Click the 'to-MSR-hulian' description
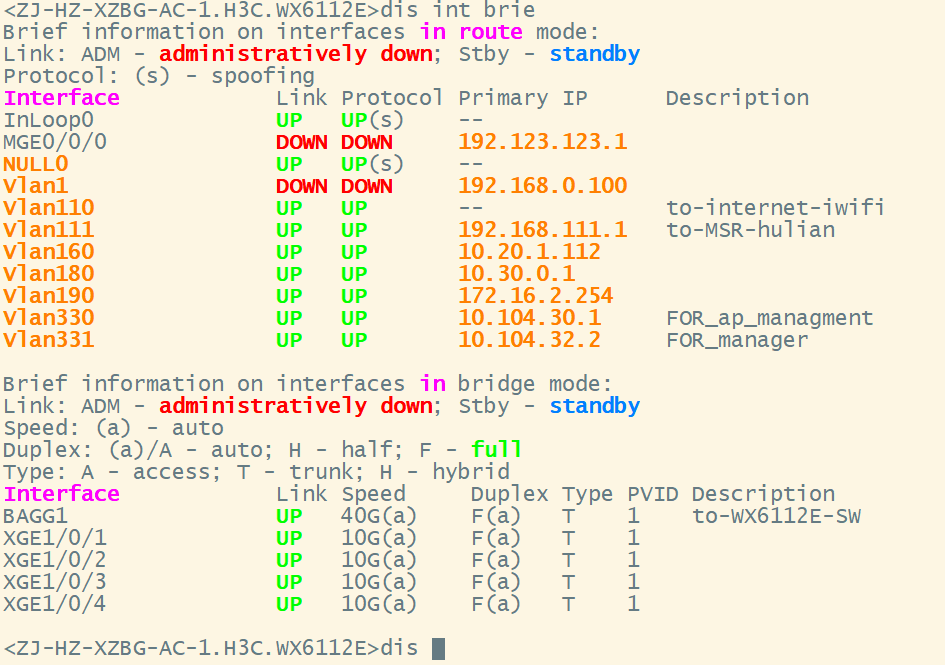Image resolution: width=945 pixels, height=665 pixels. point(750,230)
